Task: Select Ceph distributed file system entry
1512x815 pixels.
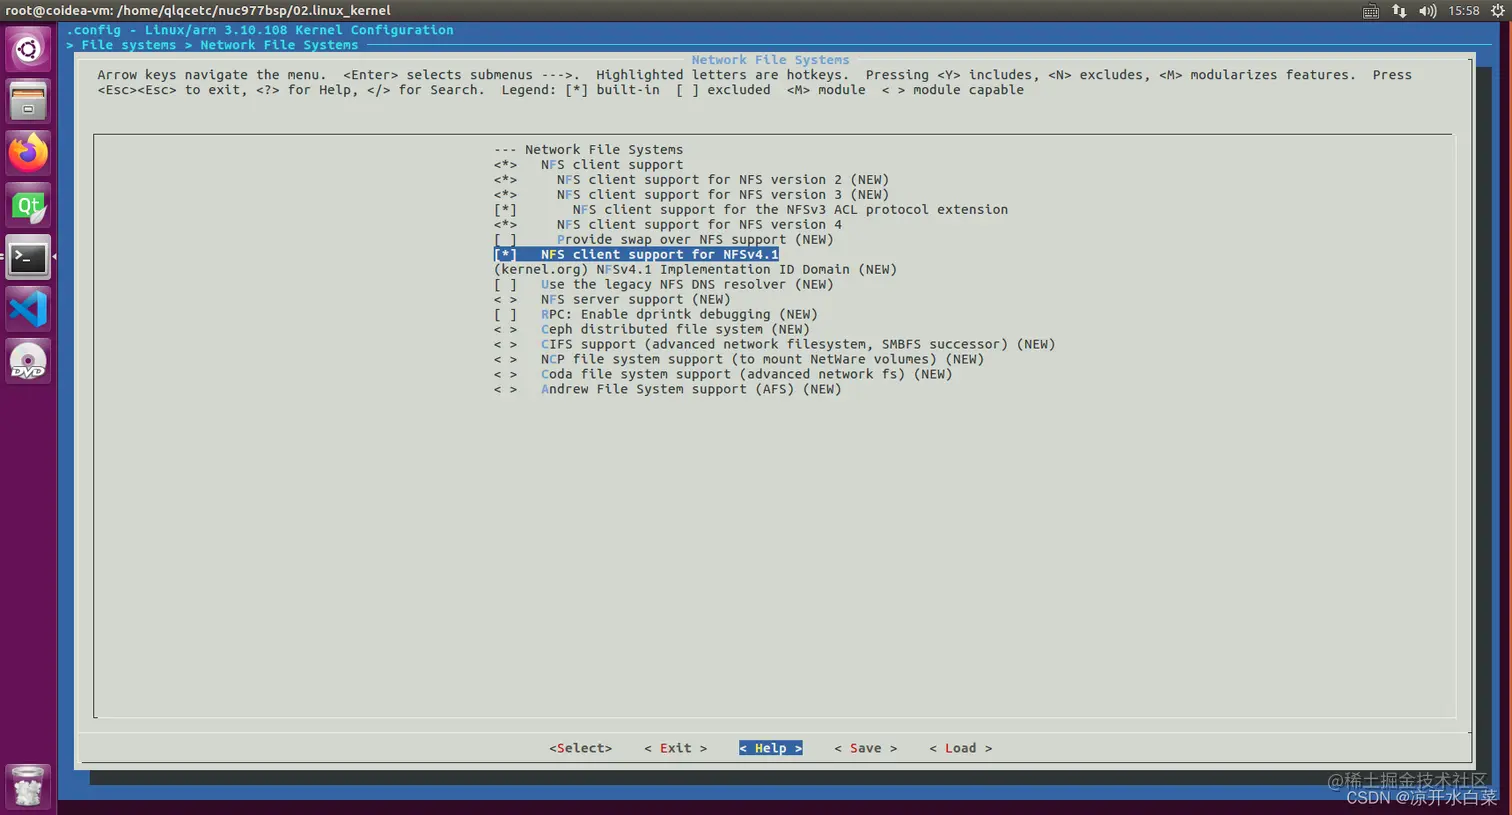Action: [651, 330]
